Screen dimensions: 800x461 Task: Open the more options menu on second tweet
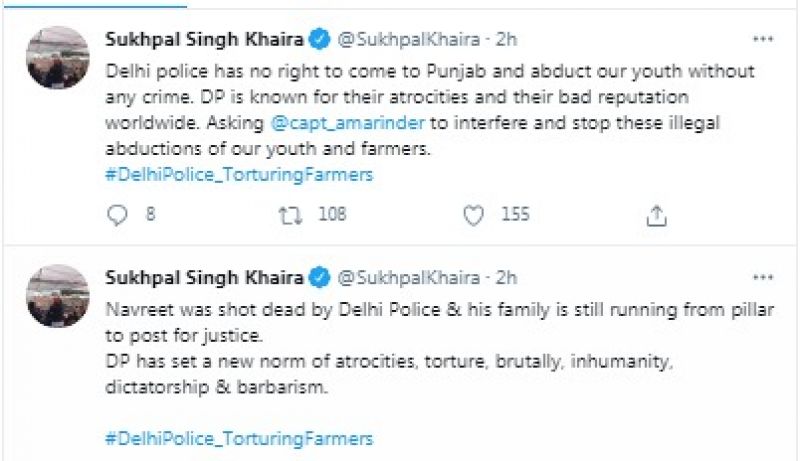[763, 275]
